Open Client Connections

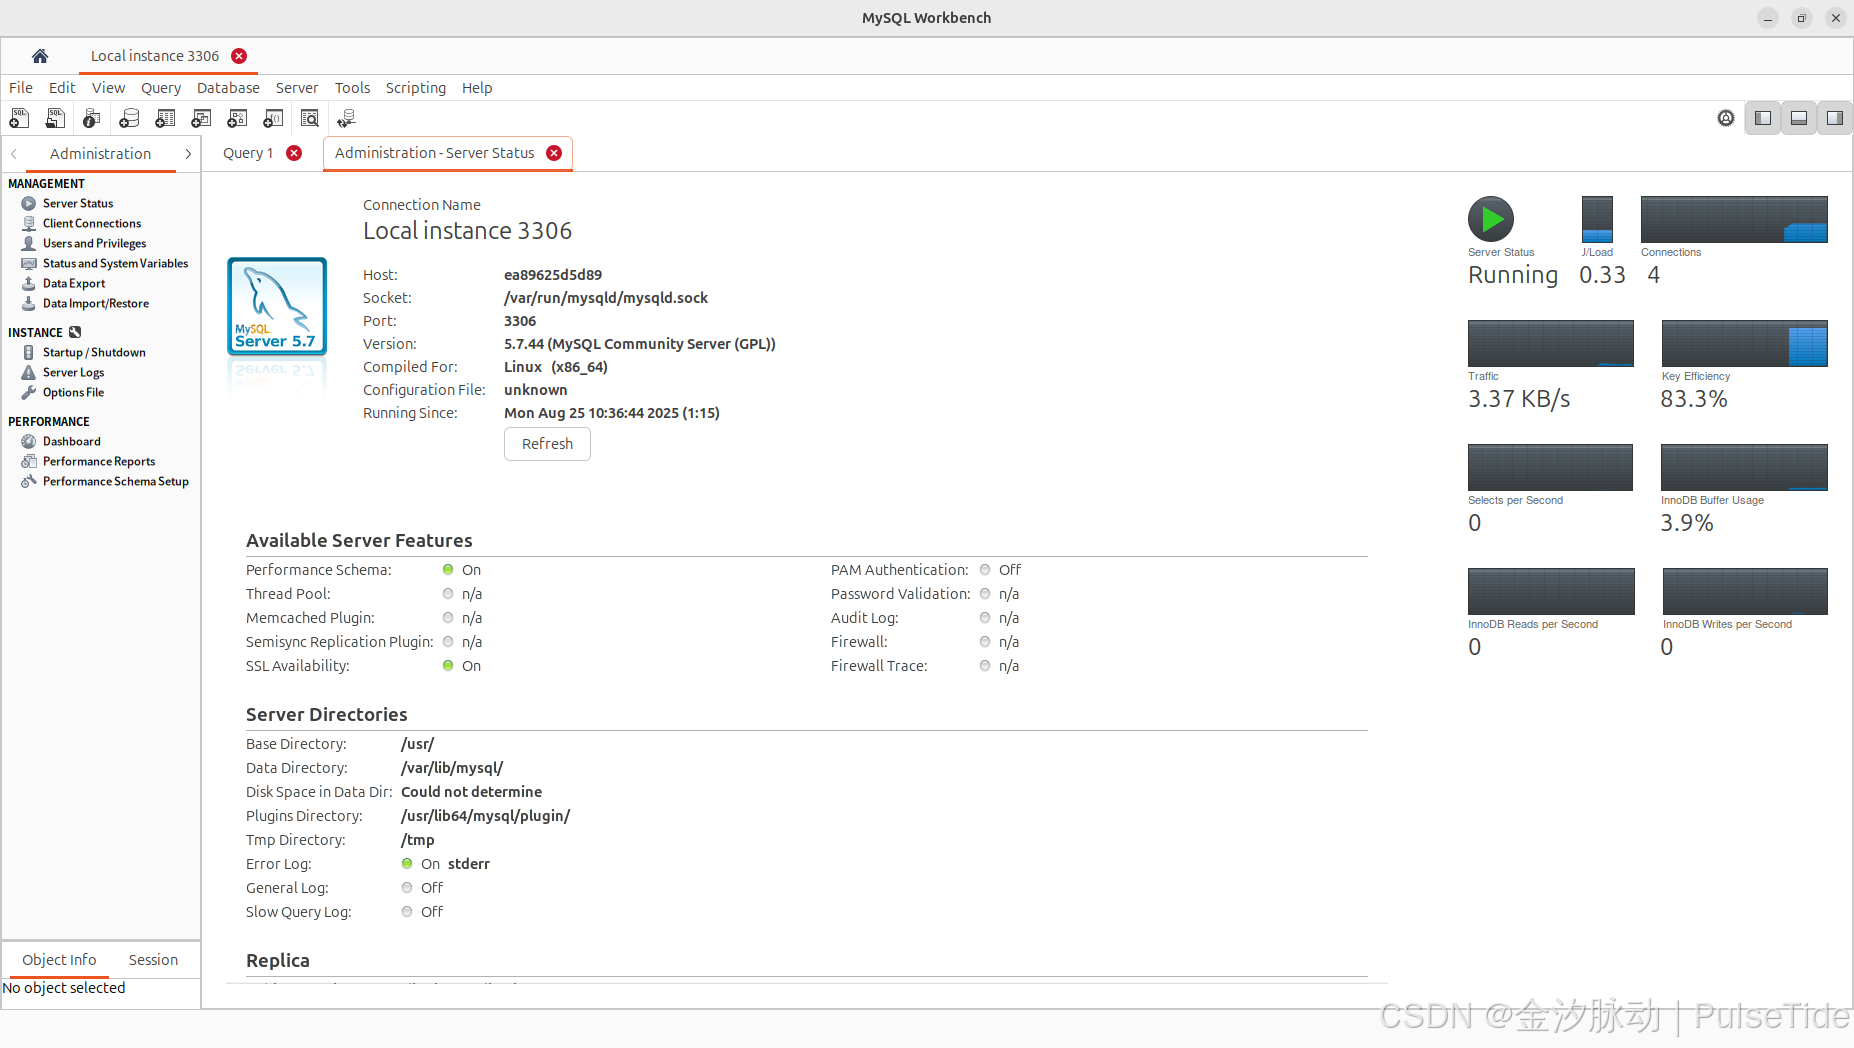pos(92,223)
